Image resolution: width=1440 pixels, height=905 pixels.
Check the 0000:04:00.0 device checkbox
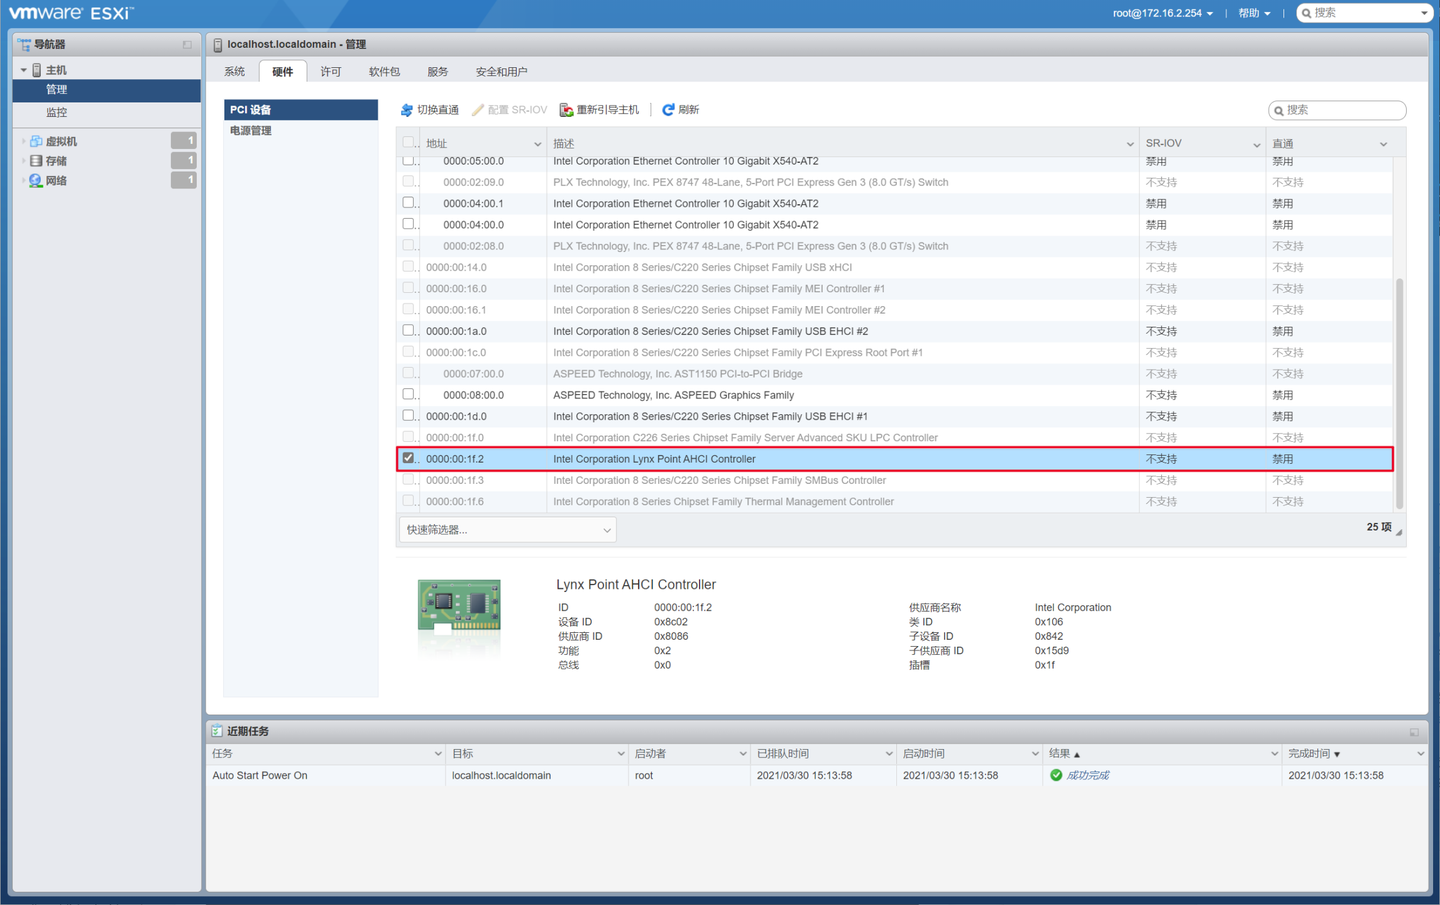point(408,224)
